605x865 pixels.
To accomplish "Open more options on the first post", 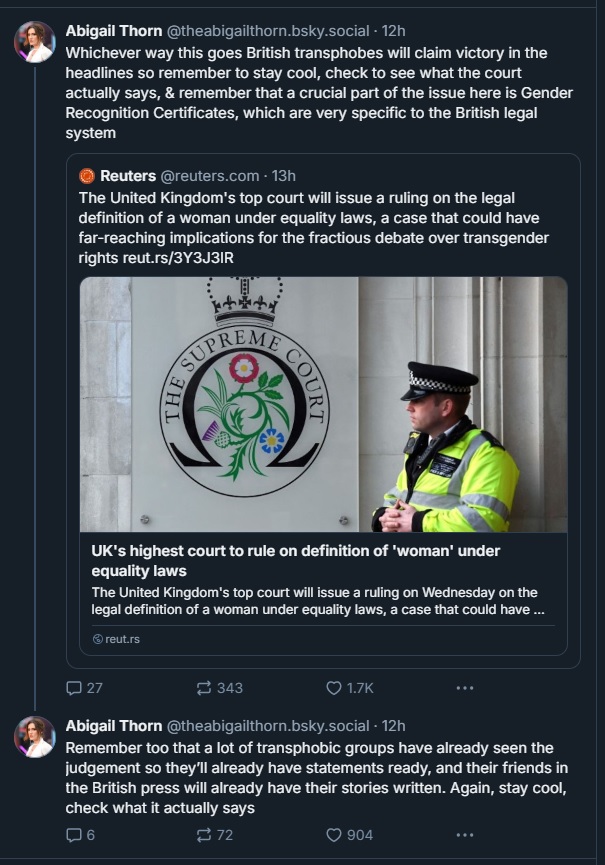I will pyautogui.click(x=464, y=688).
